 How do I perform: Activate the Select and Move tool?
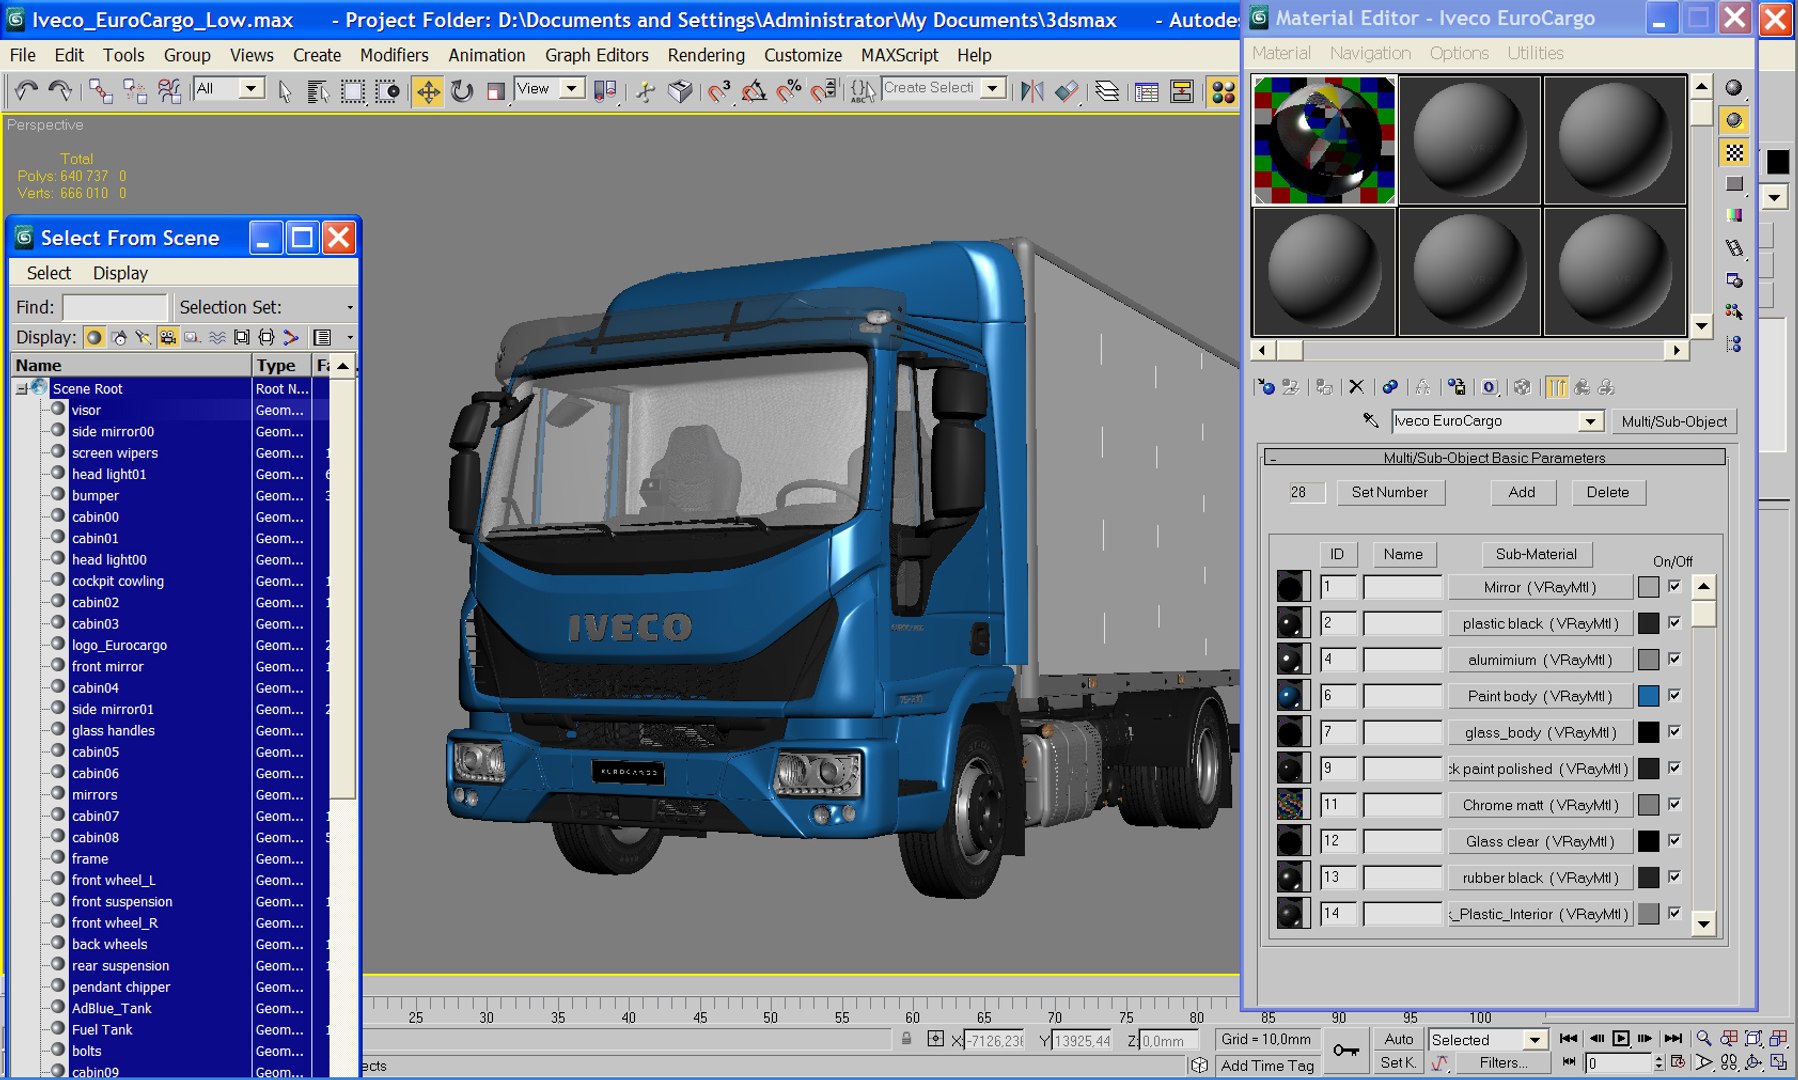tap(428, 91)
